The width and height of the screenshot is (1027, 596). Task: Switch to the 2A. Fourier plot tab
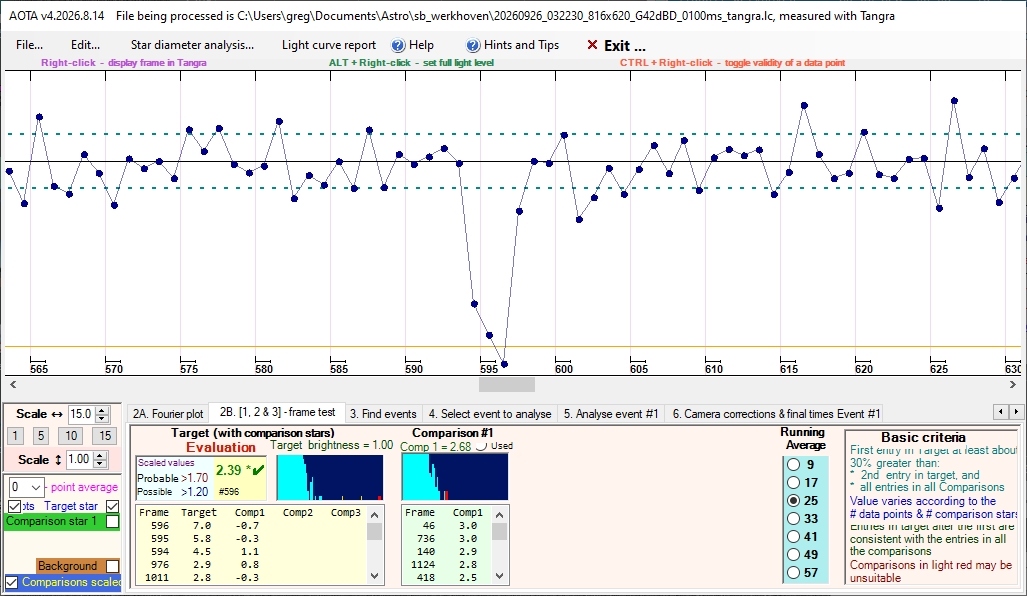[168, 414]
